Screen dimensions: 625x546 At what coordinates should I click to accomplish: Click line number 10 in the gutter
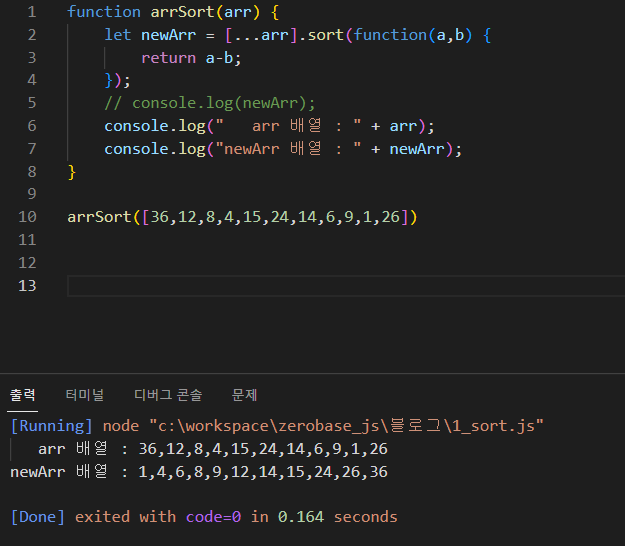(x=28, y=217)
